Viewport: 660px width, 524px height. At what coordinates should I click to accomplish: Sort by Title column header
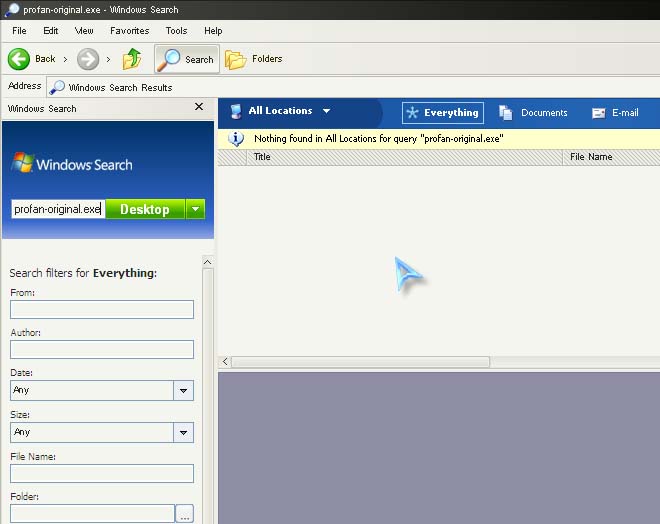(x=404, y=157)
